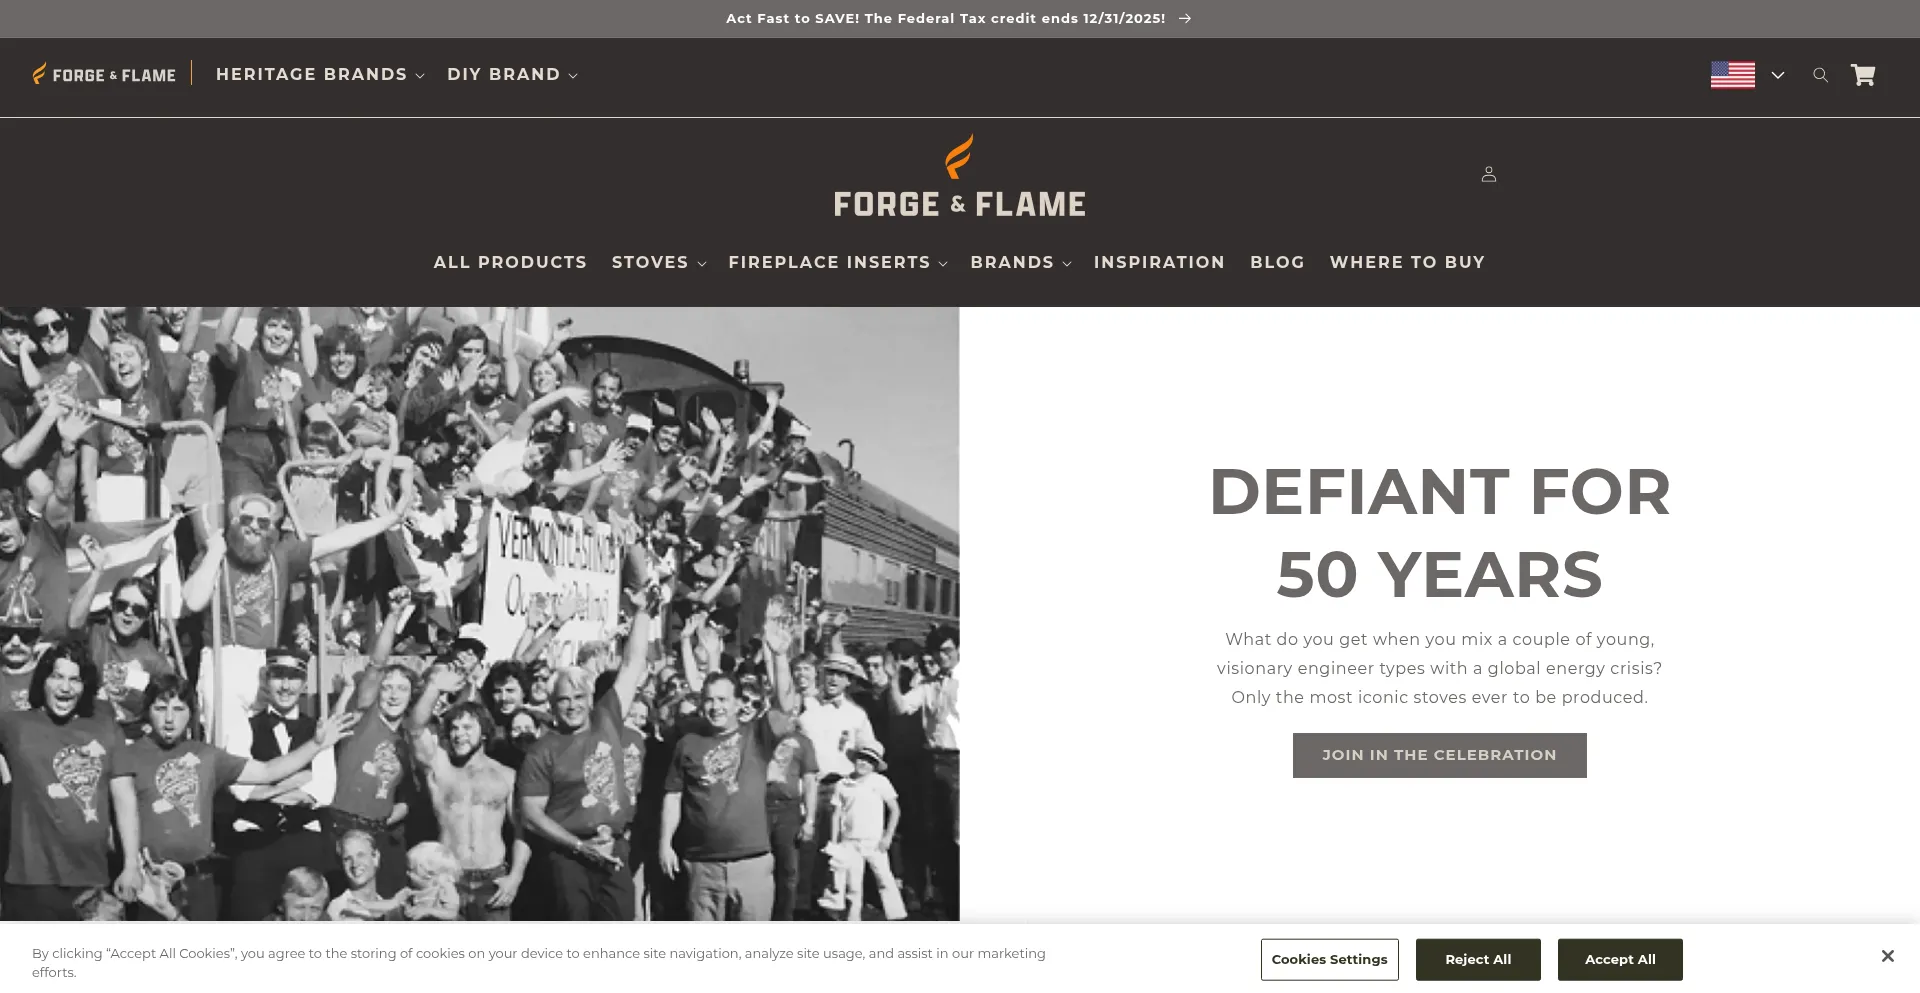The height and width of the screenshot is (993, 1920).
Task: Expand the Heritage Brands dropdown
Action: (x=320, y=75)
